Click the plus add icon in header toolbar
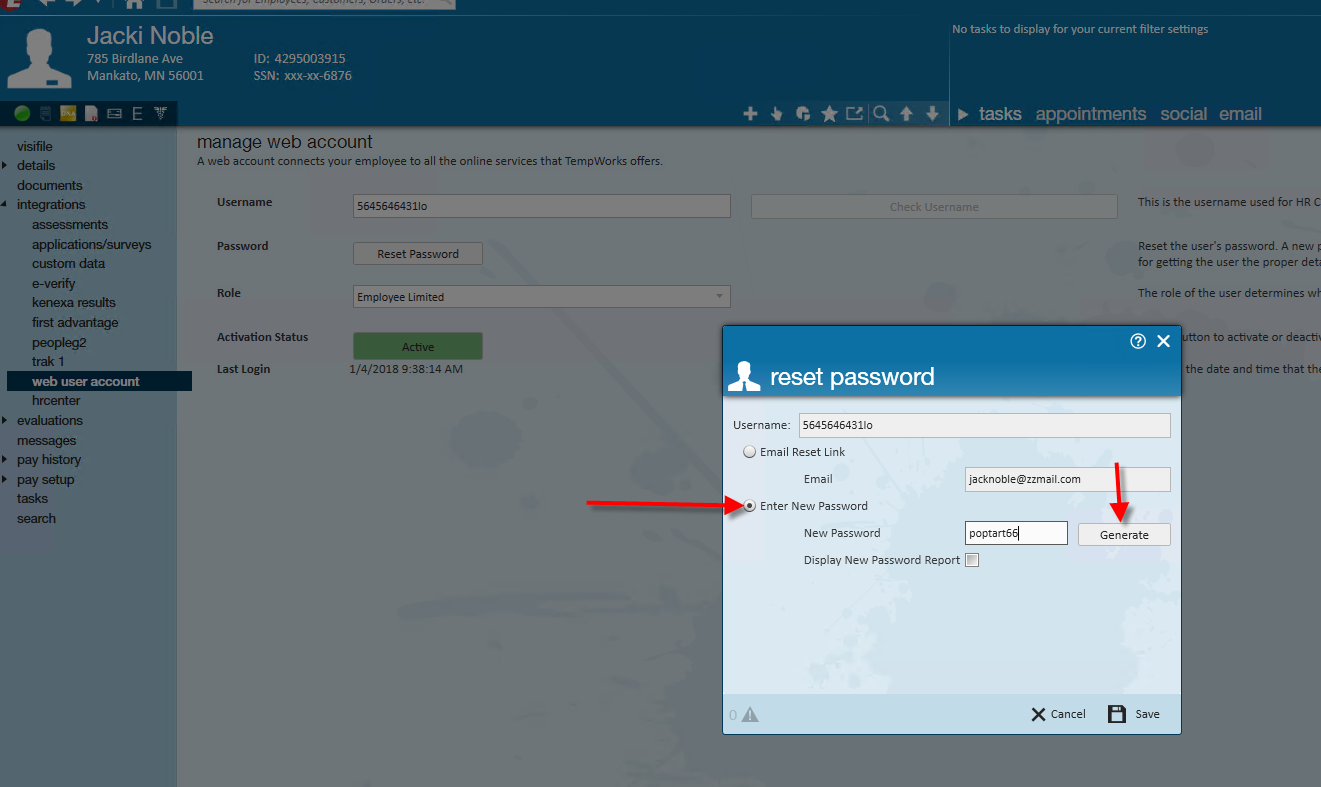The height and width of the screenshot is (787, 1321). (x=750, y=114)
